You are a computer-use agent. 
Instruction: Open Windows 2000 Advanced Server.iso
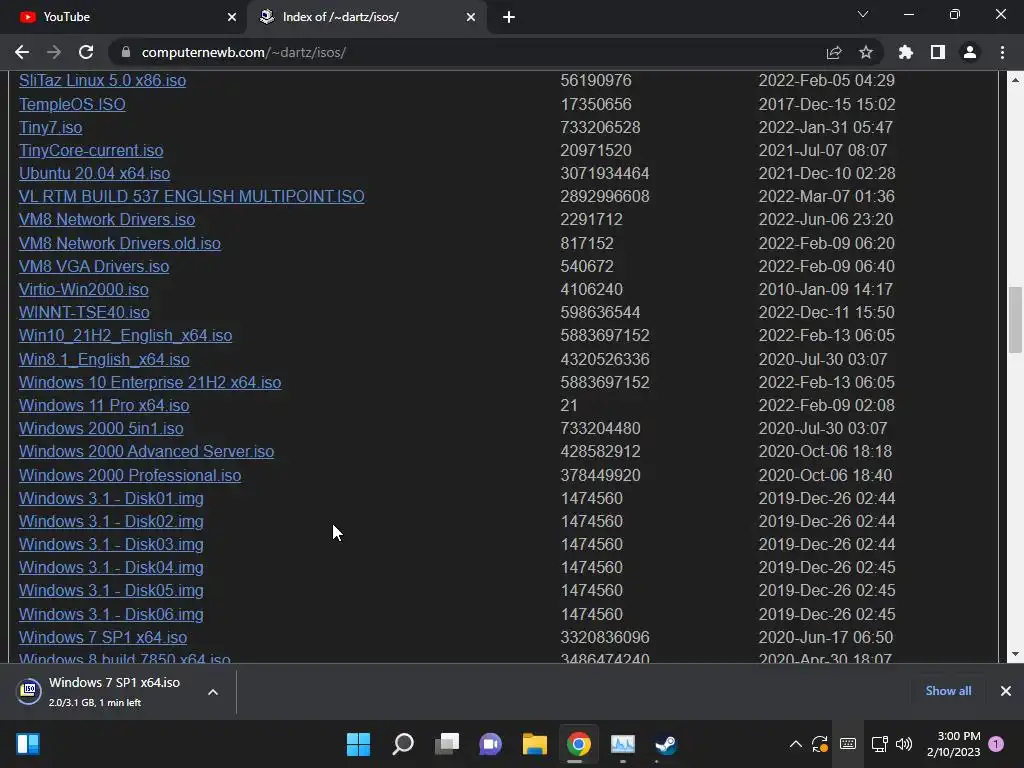point(147,451)
